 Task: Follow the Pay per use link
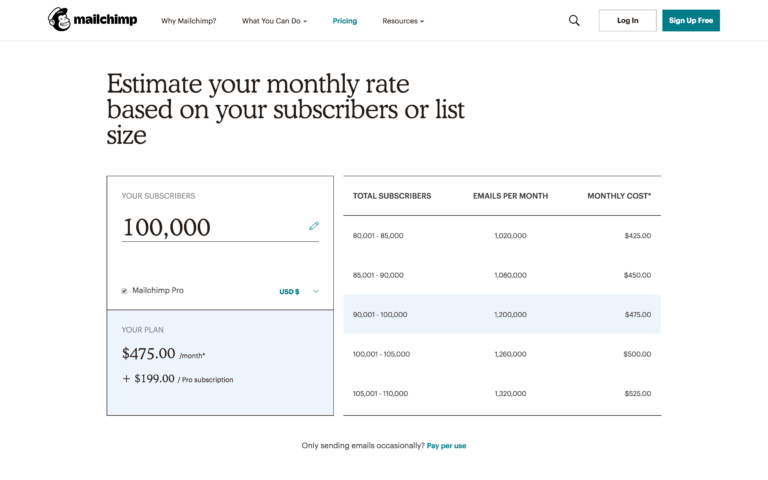tap(446, 446)
